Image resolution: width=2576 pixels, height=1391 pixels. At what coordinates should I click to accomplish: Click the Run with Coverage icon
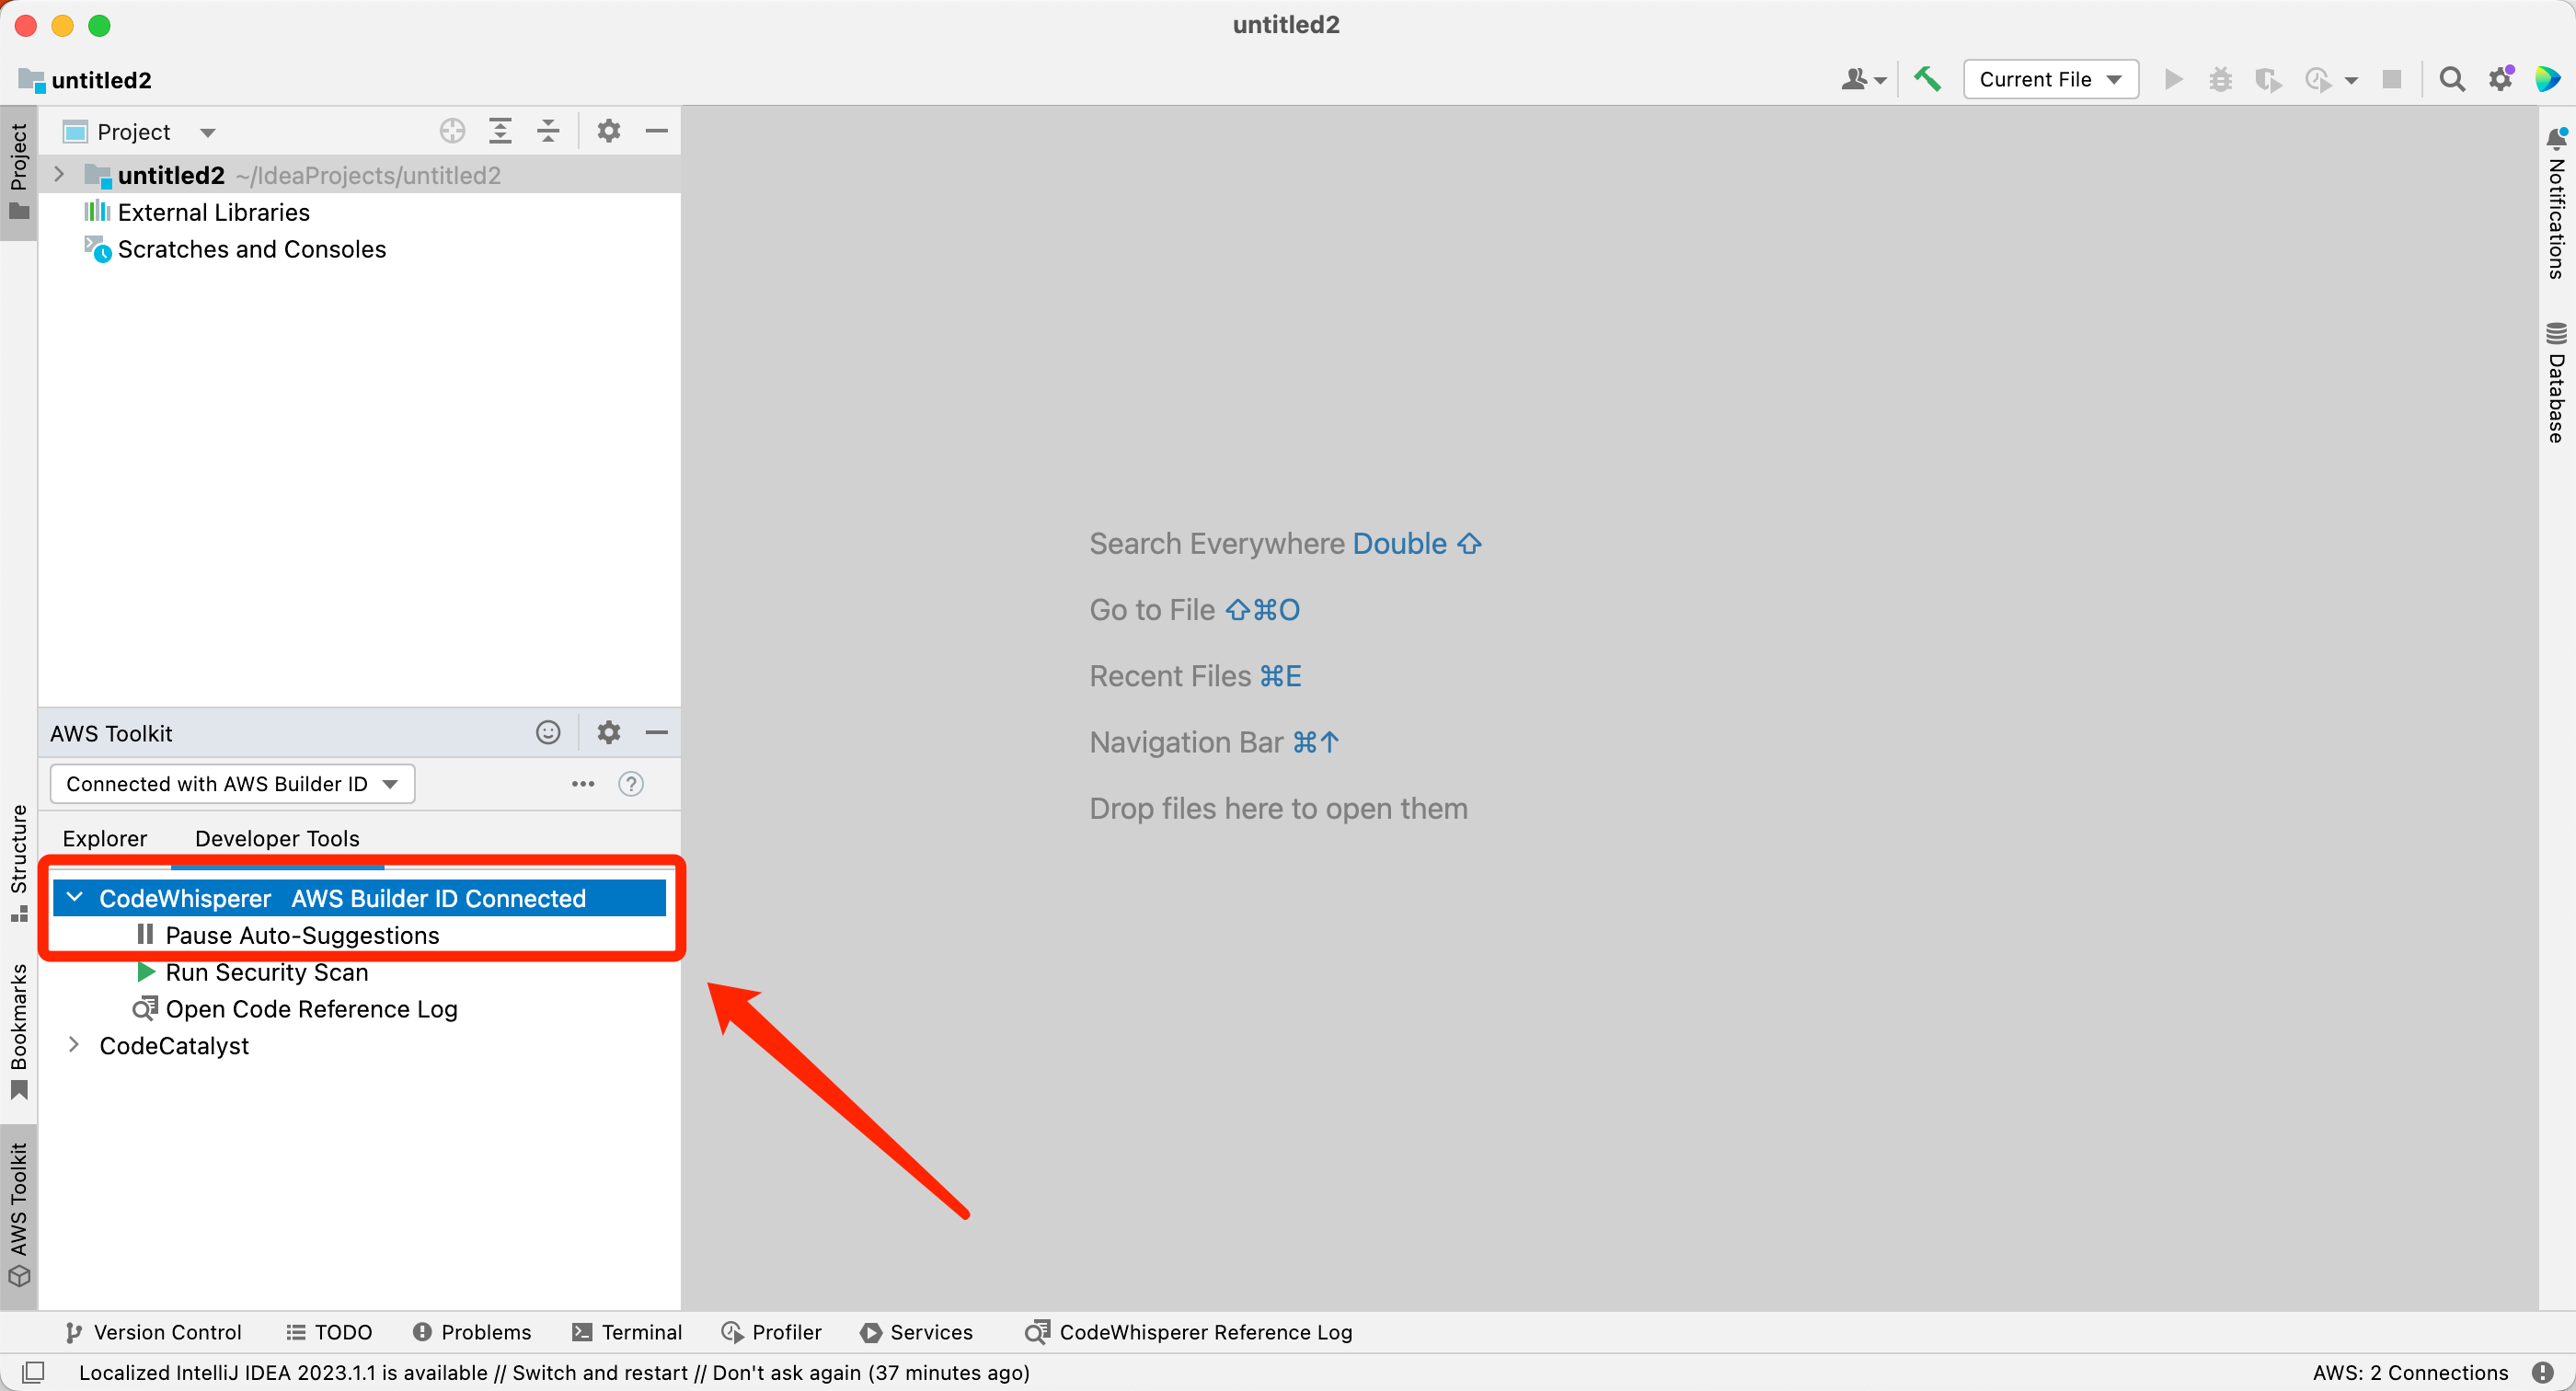coord(2268,79)
